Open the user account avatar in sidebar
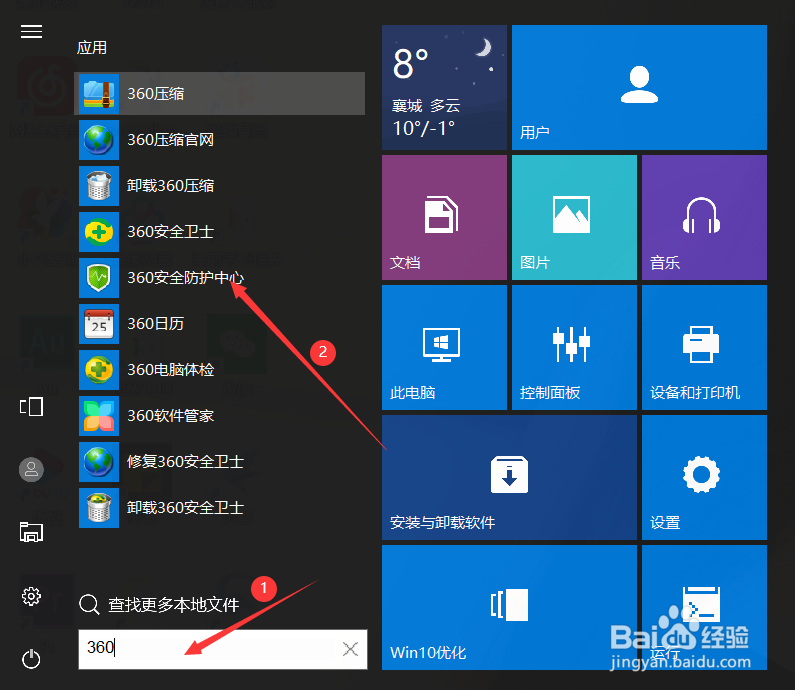This screenshot has width=795, height=690. [x=31, y=469]
